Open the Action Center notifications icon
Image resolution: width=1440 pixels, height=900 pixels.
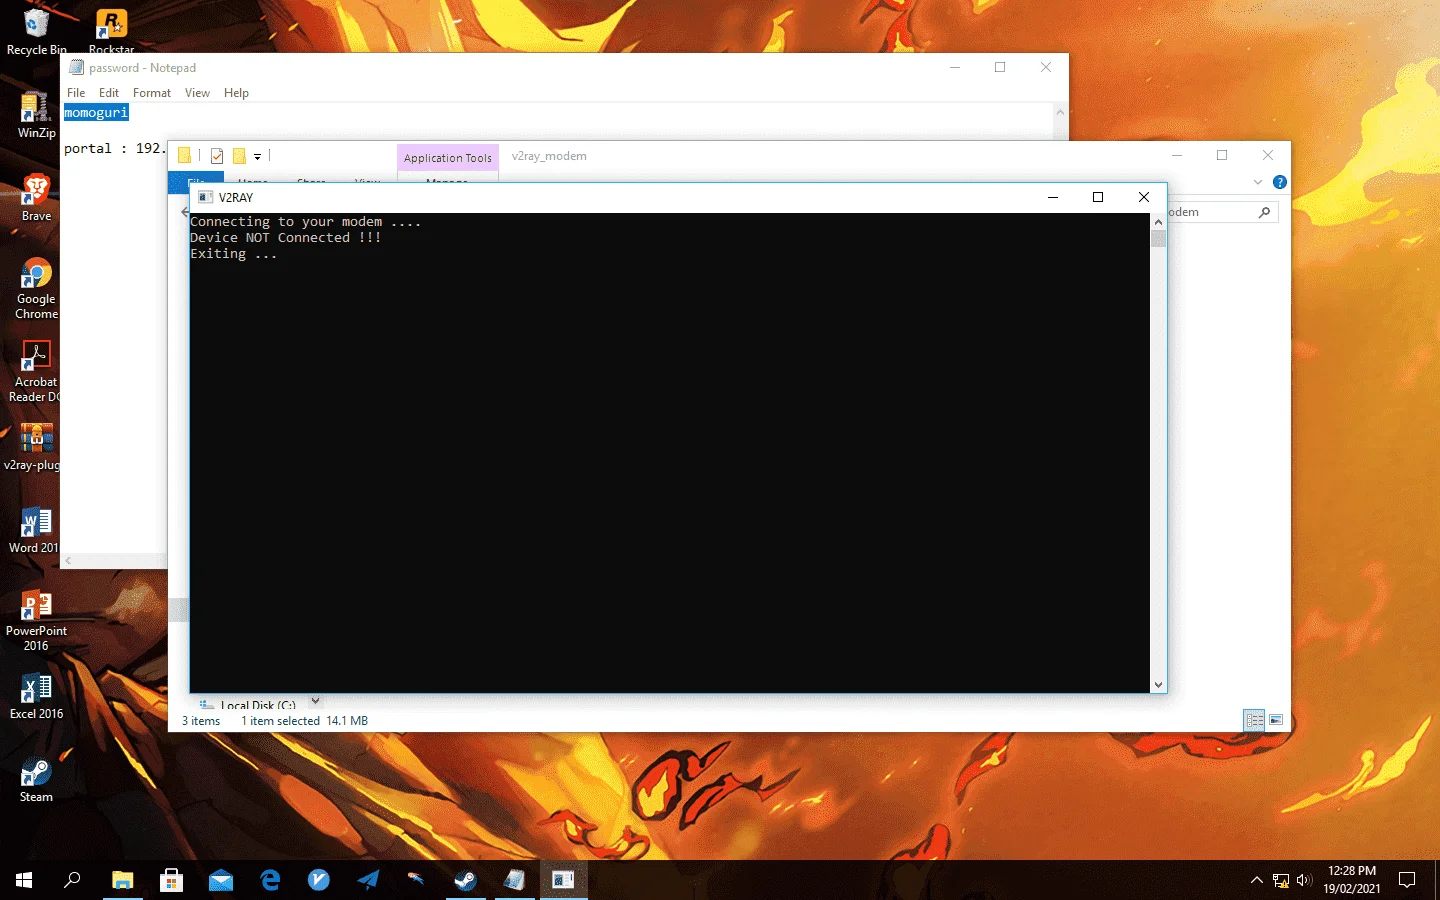(1407, 880)
